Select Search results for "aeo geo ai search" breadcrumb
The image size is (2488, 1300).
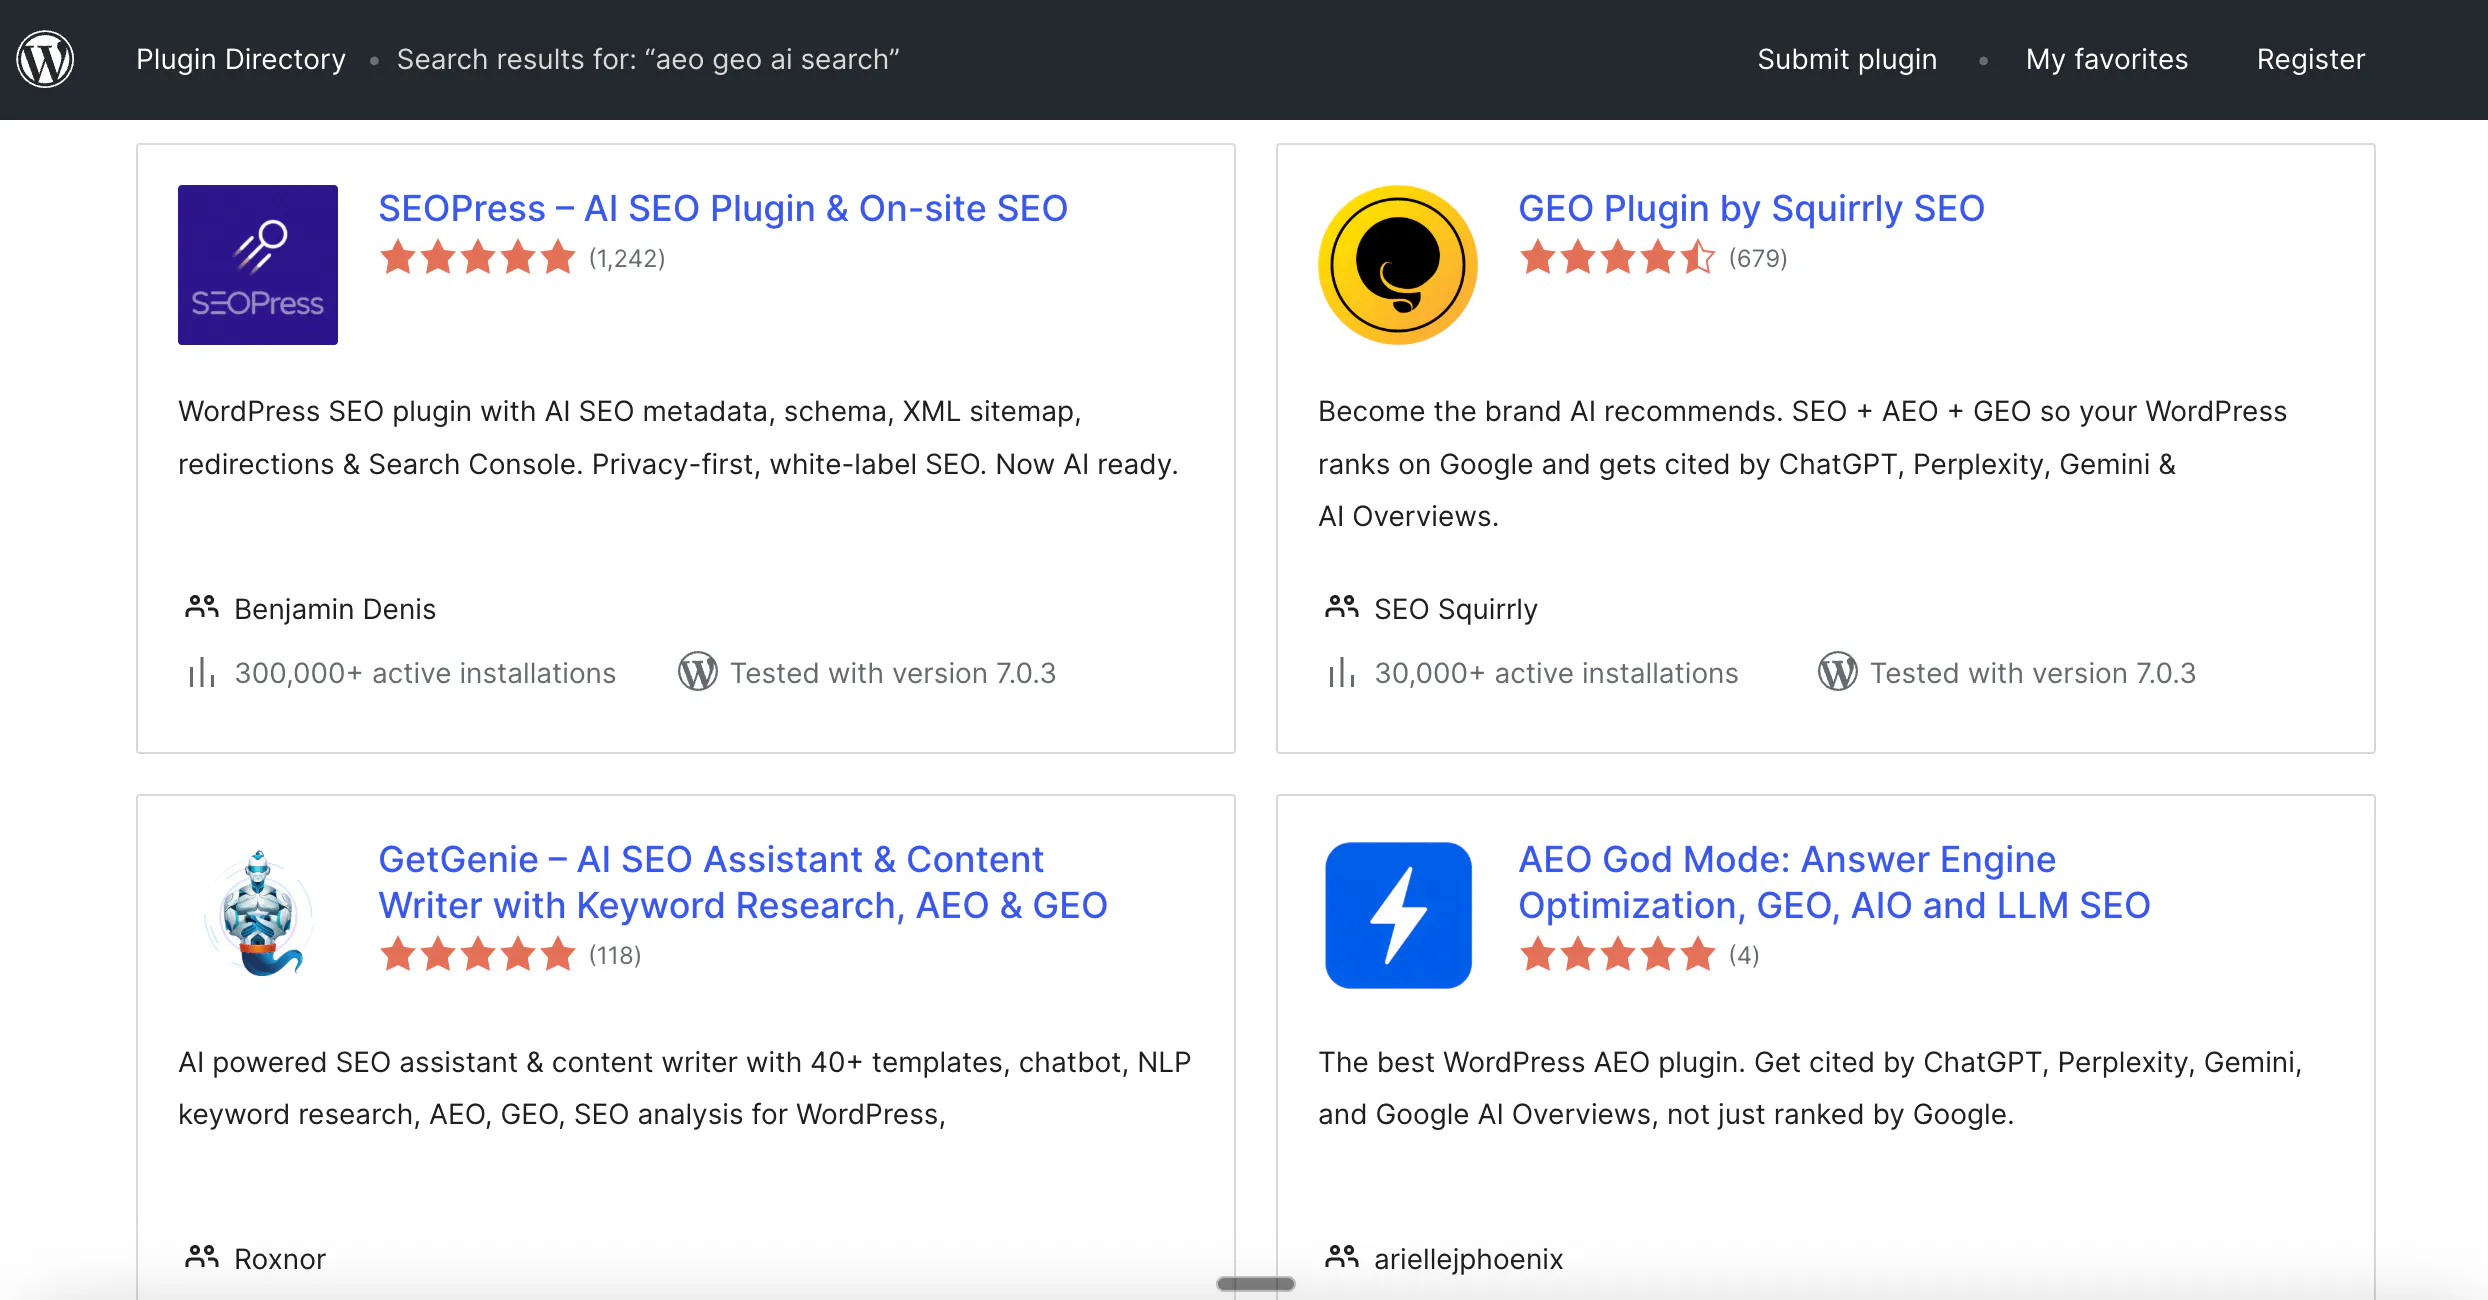click(x=648, y=59)
